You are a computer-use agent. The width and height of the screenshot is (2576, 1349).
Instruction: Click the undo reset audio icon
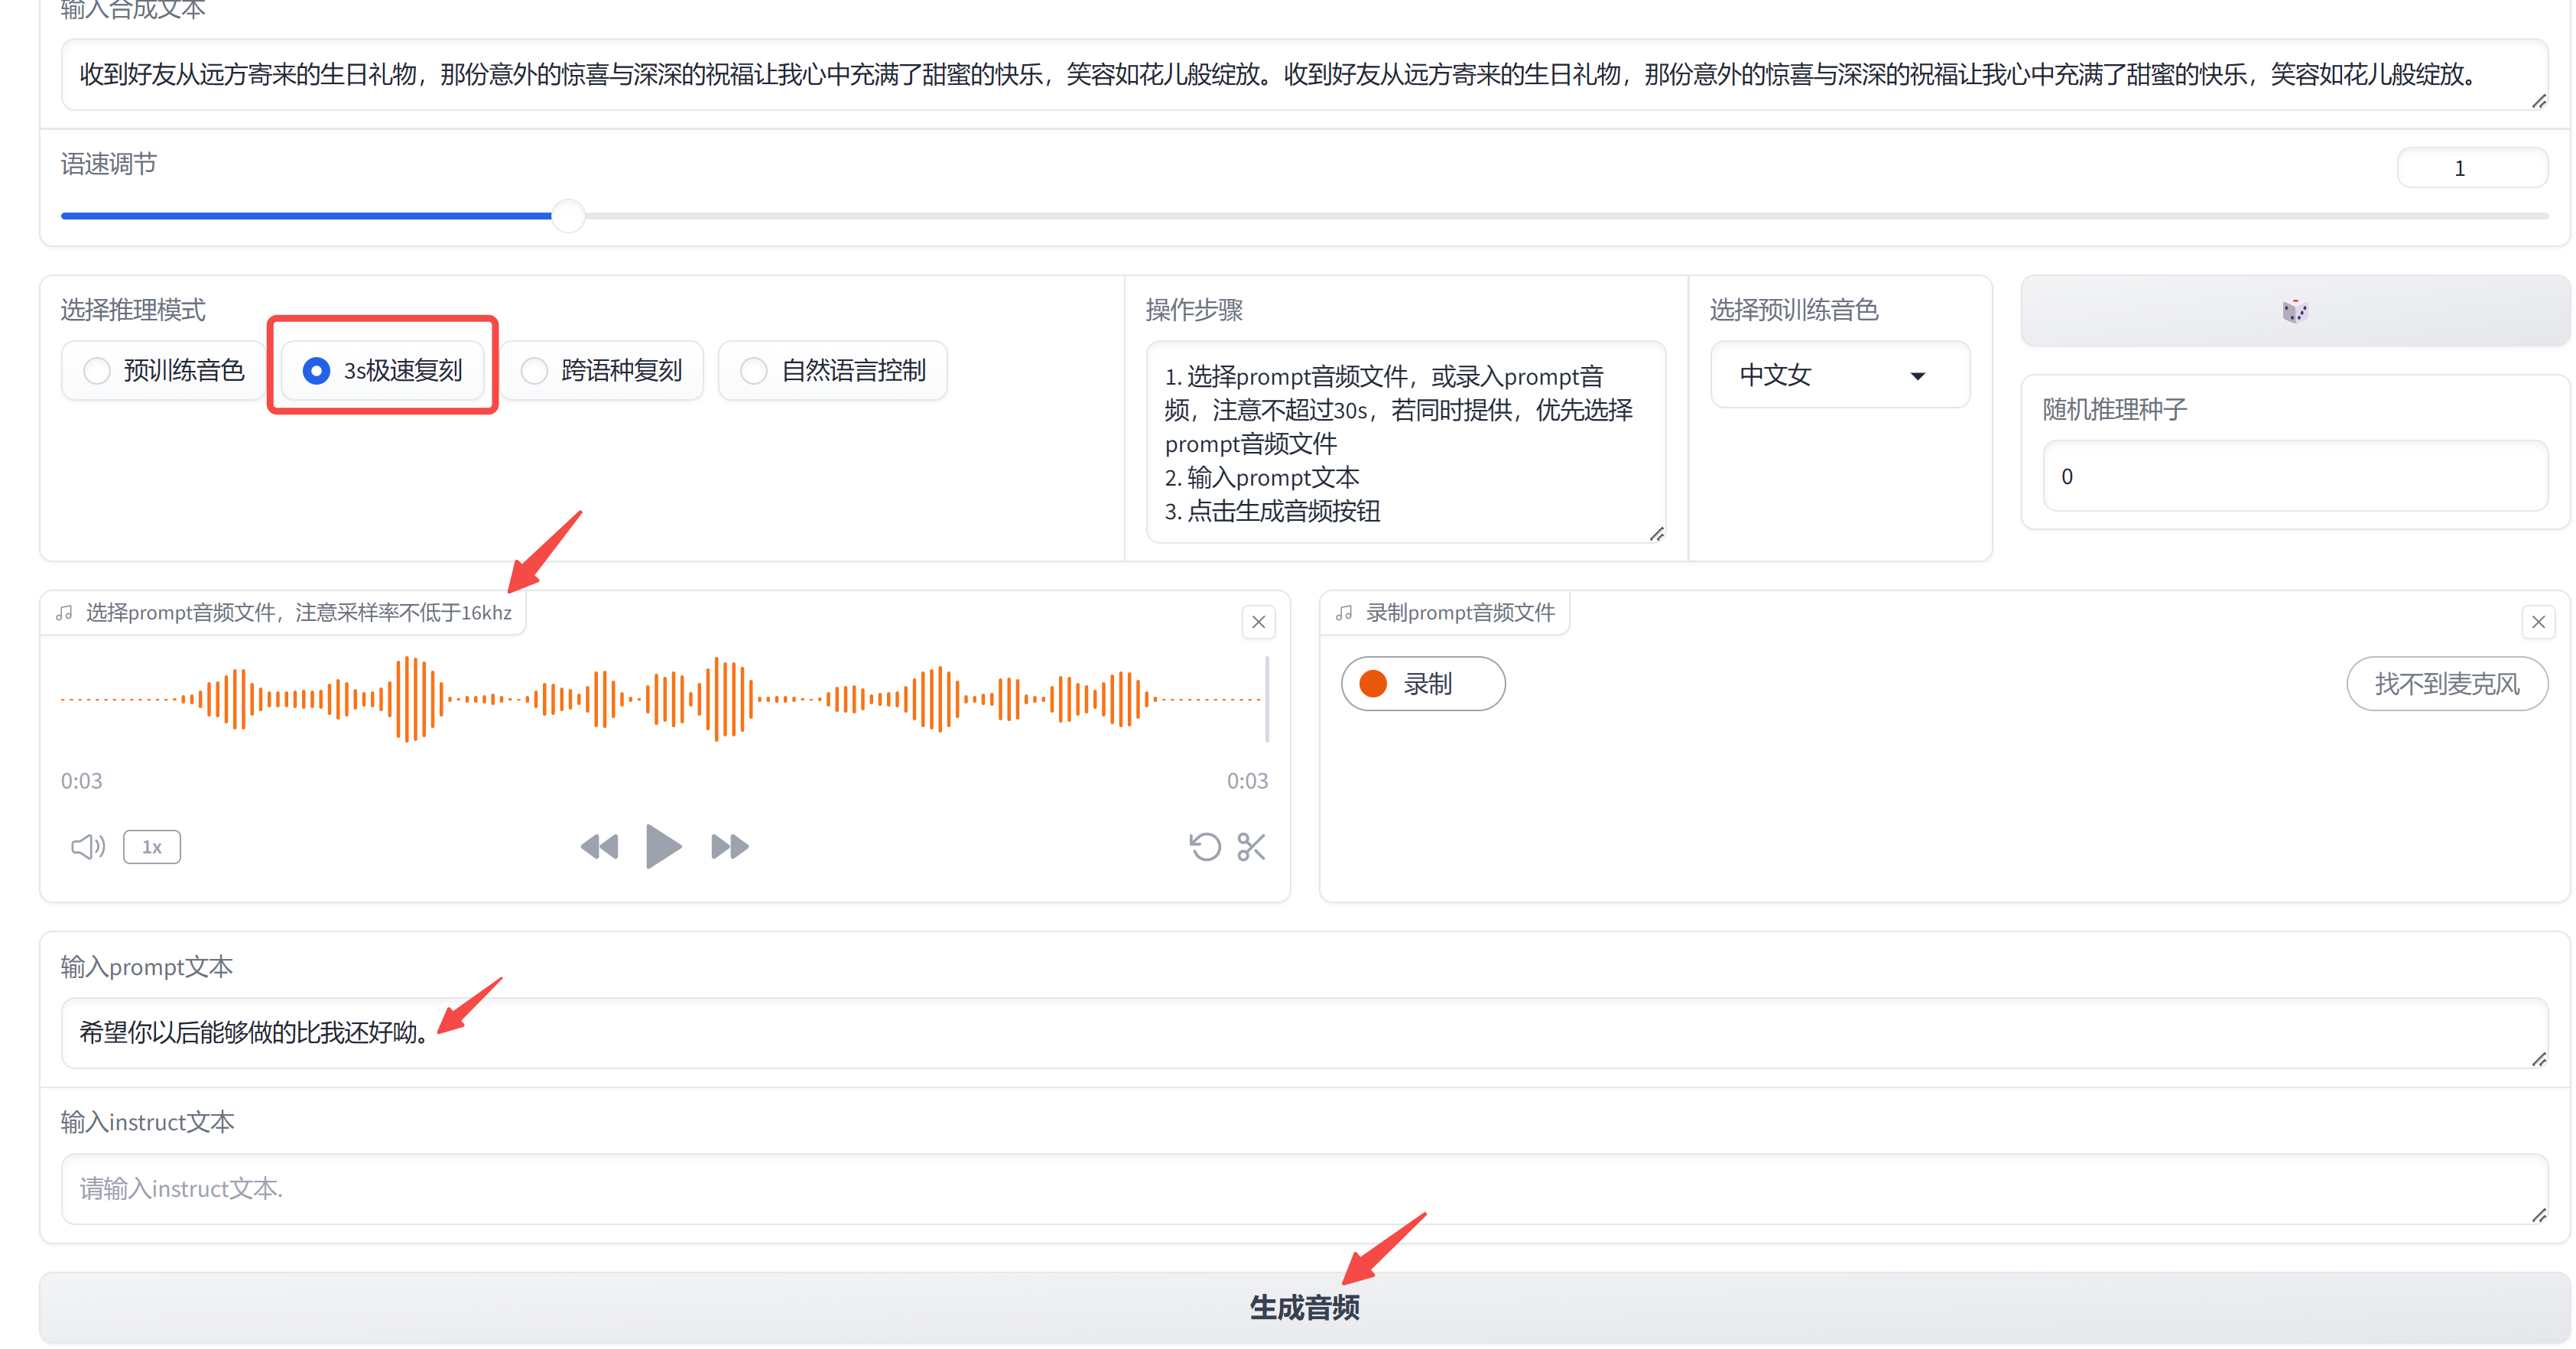point(1204,847)
